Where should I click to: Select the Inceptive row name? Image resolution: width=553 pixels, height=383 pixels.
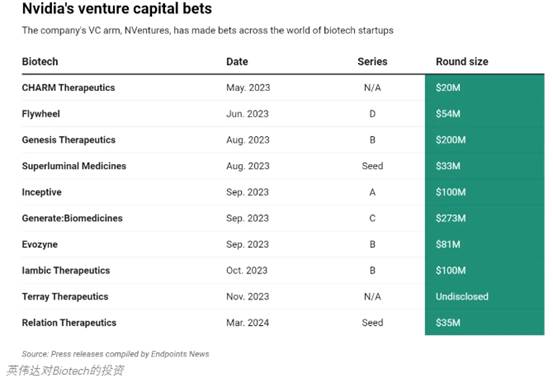(x=42, y=192)
